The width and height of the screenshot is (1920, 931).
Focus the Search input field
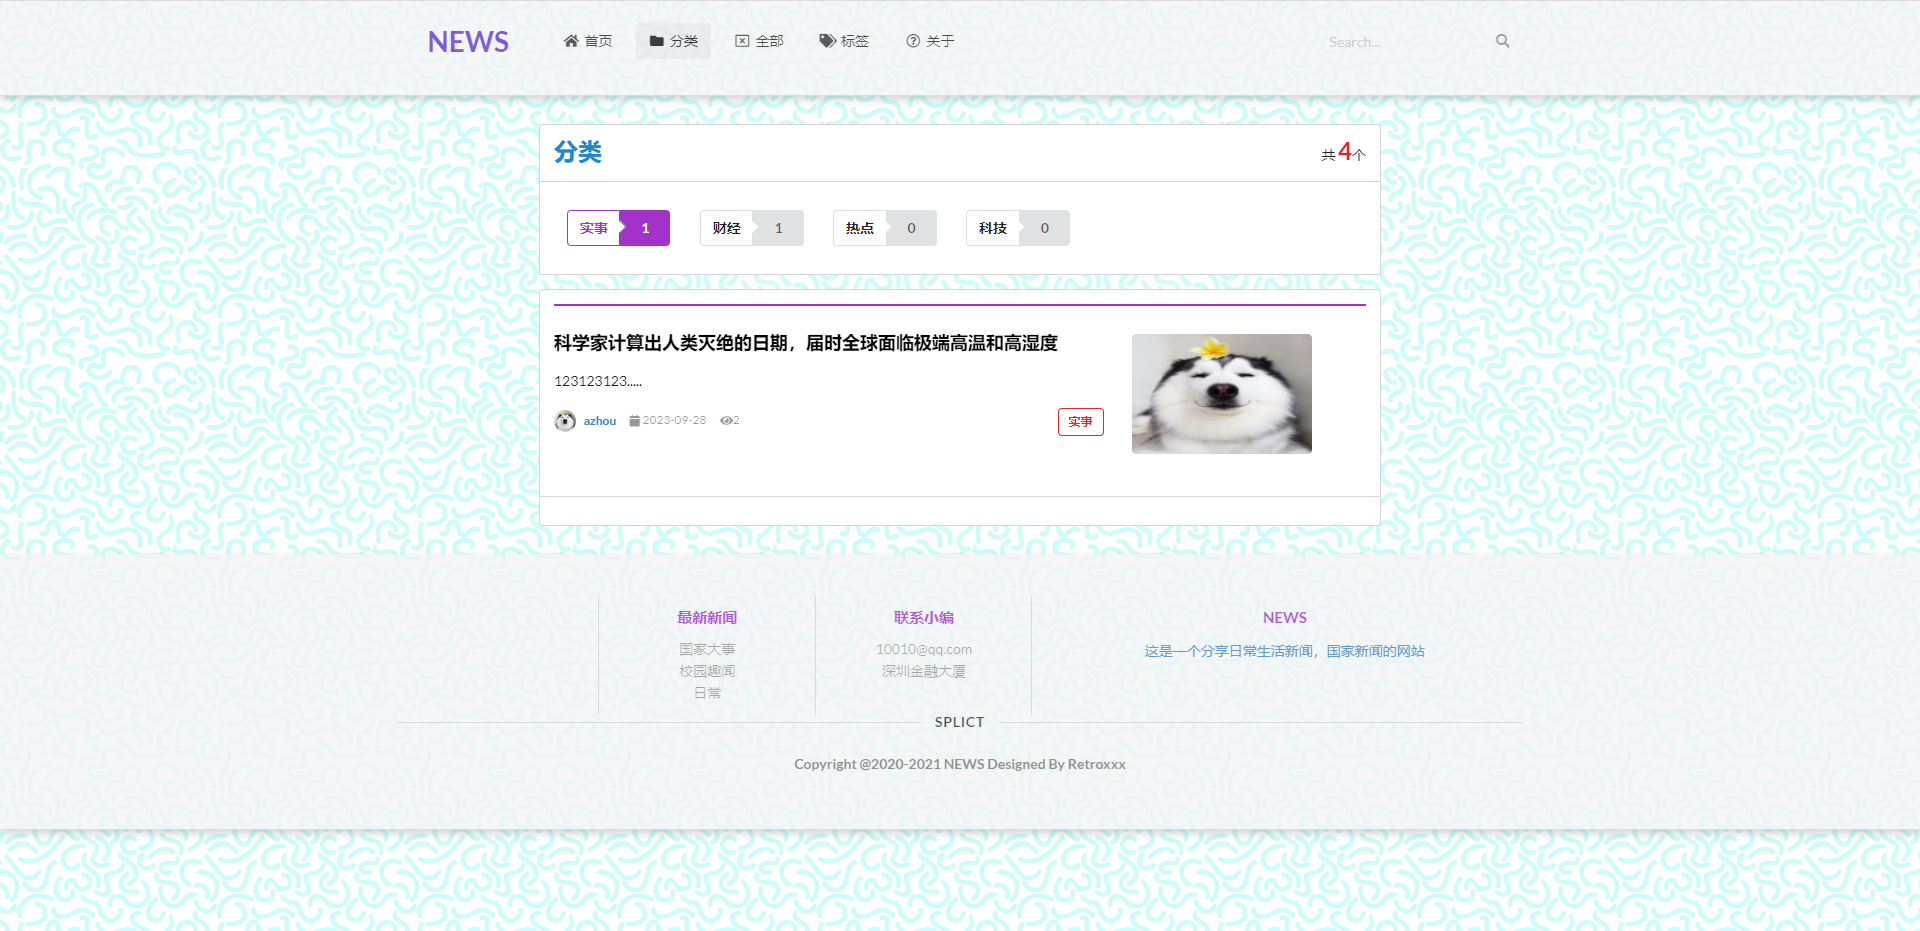click(x=1405, y=42)
